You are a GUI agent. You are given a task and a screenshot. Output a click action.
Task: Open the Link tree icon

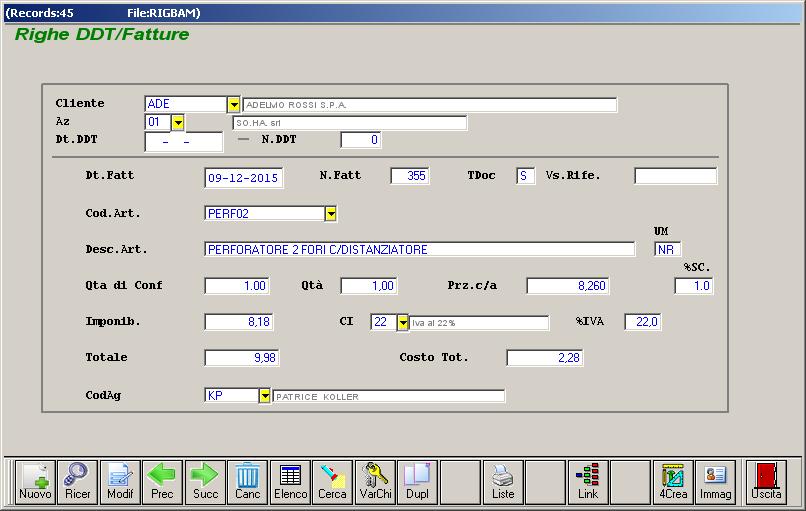[x=588, y=482]
